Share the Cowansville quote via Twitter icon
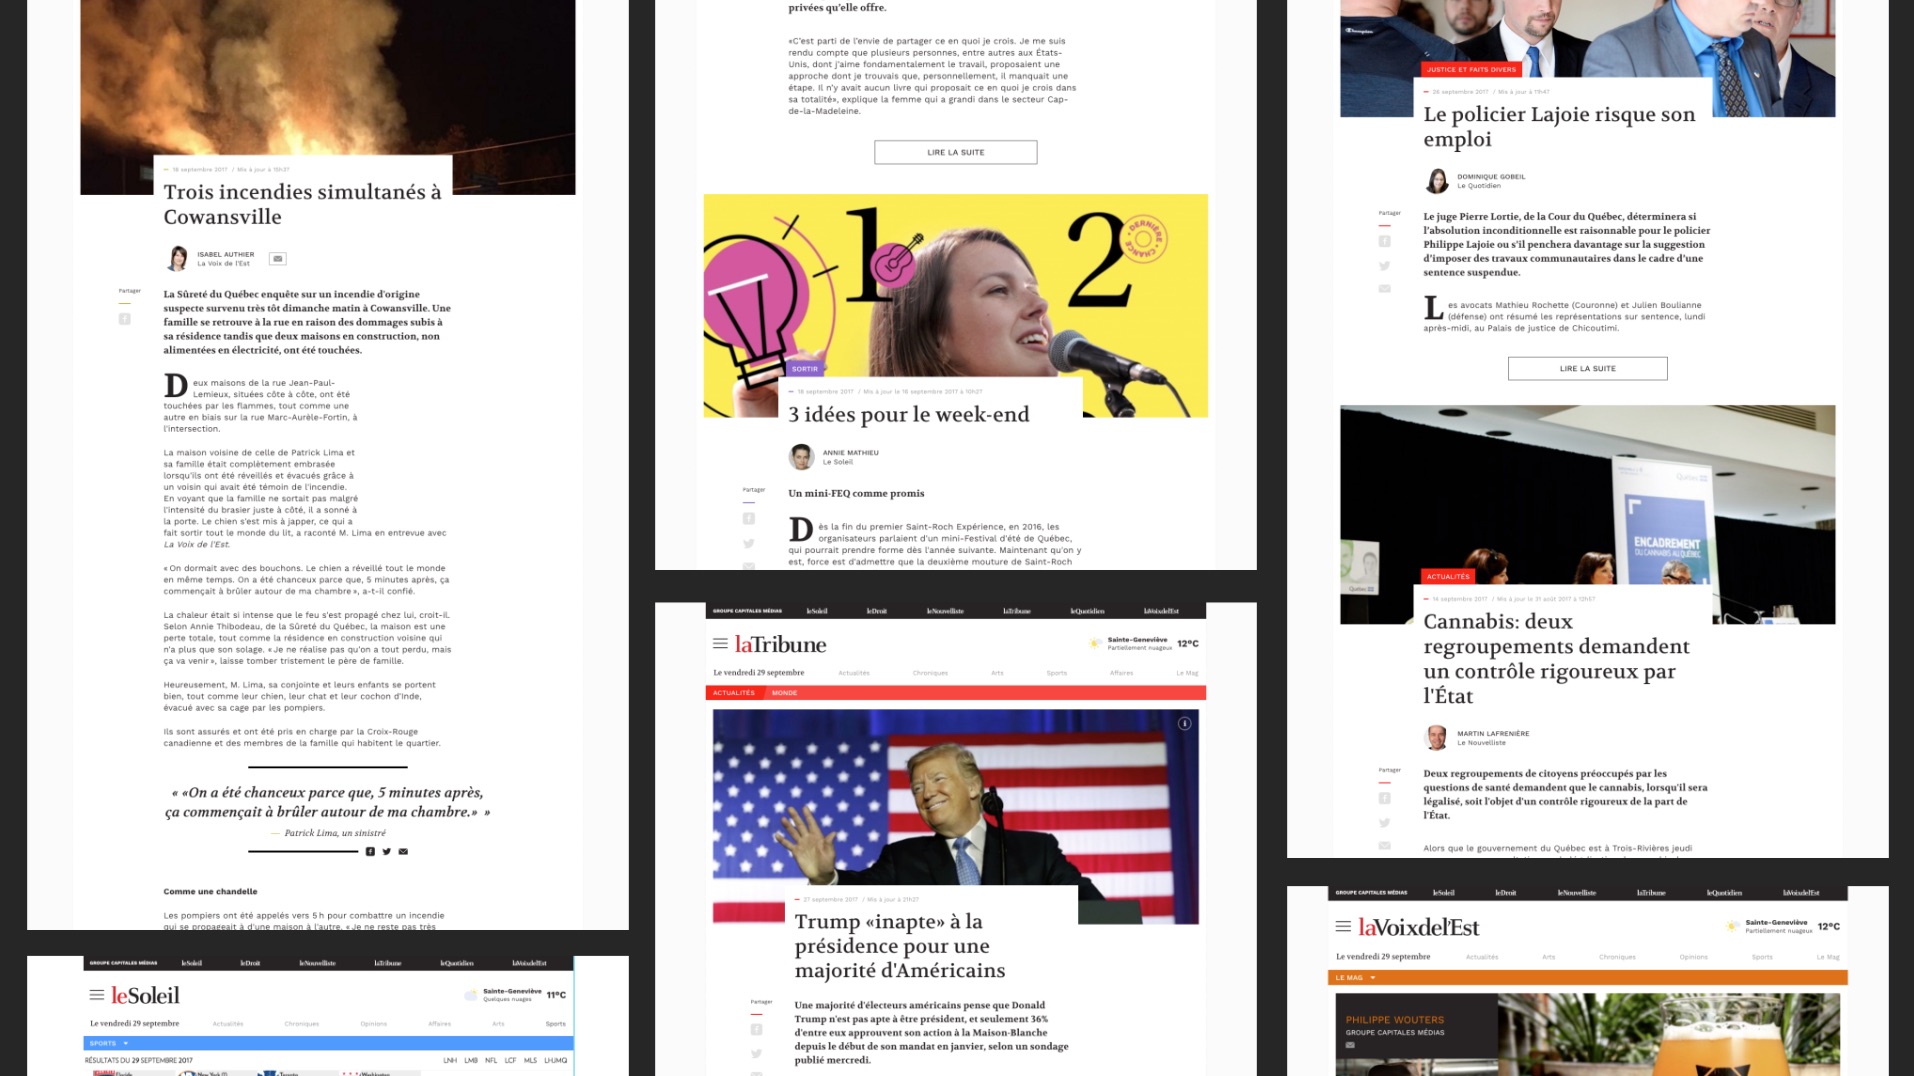1914x1076 pixels. pos(387,852)
